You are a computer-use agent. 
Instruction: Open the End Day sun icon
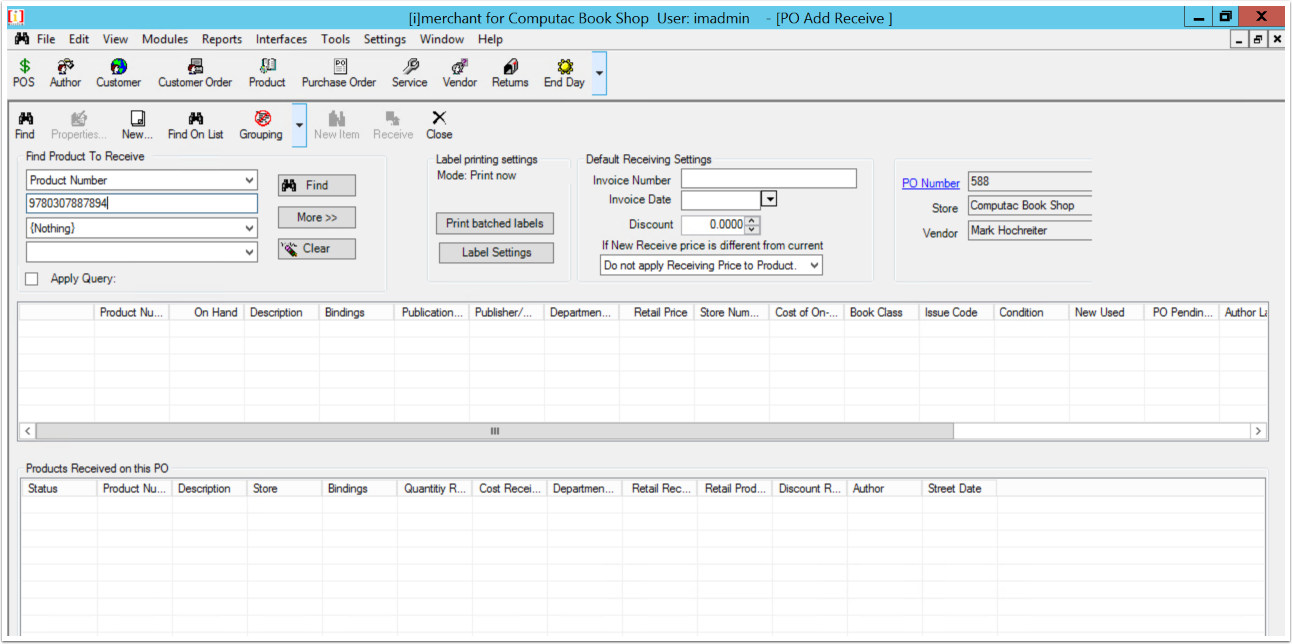[x=564, y=73]
